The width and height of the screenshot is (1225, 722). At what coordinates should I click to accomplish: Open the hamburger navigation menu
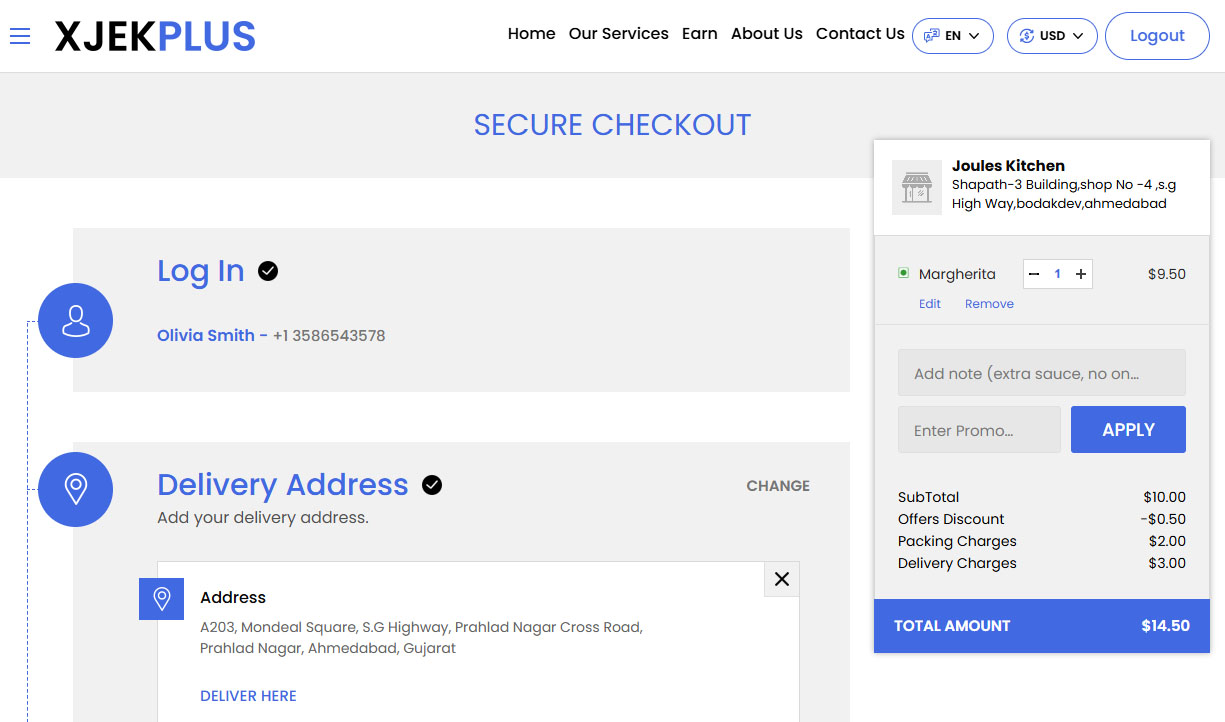click(x=19, y=36)
